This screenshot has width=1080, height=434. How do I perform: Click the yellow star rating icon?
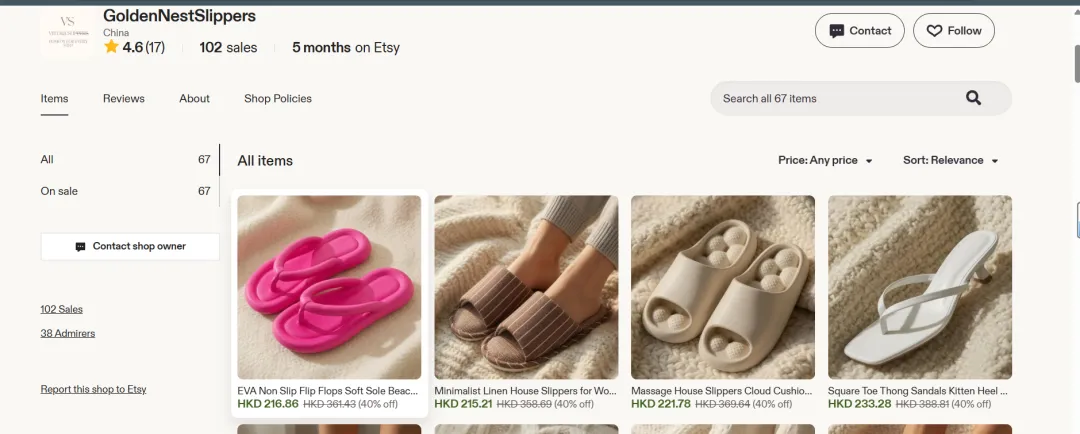[x=112, y=47]
